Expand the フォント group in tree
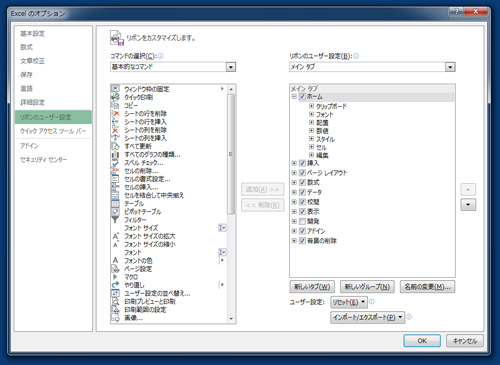Viewport: 500px width, 365px height. [311, 114]
